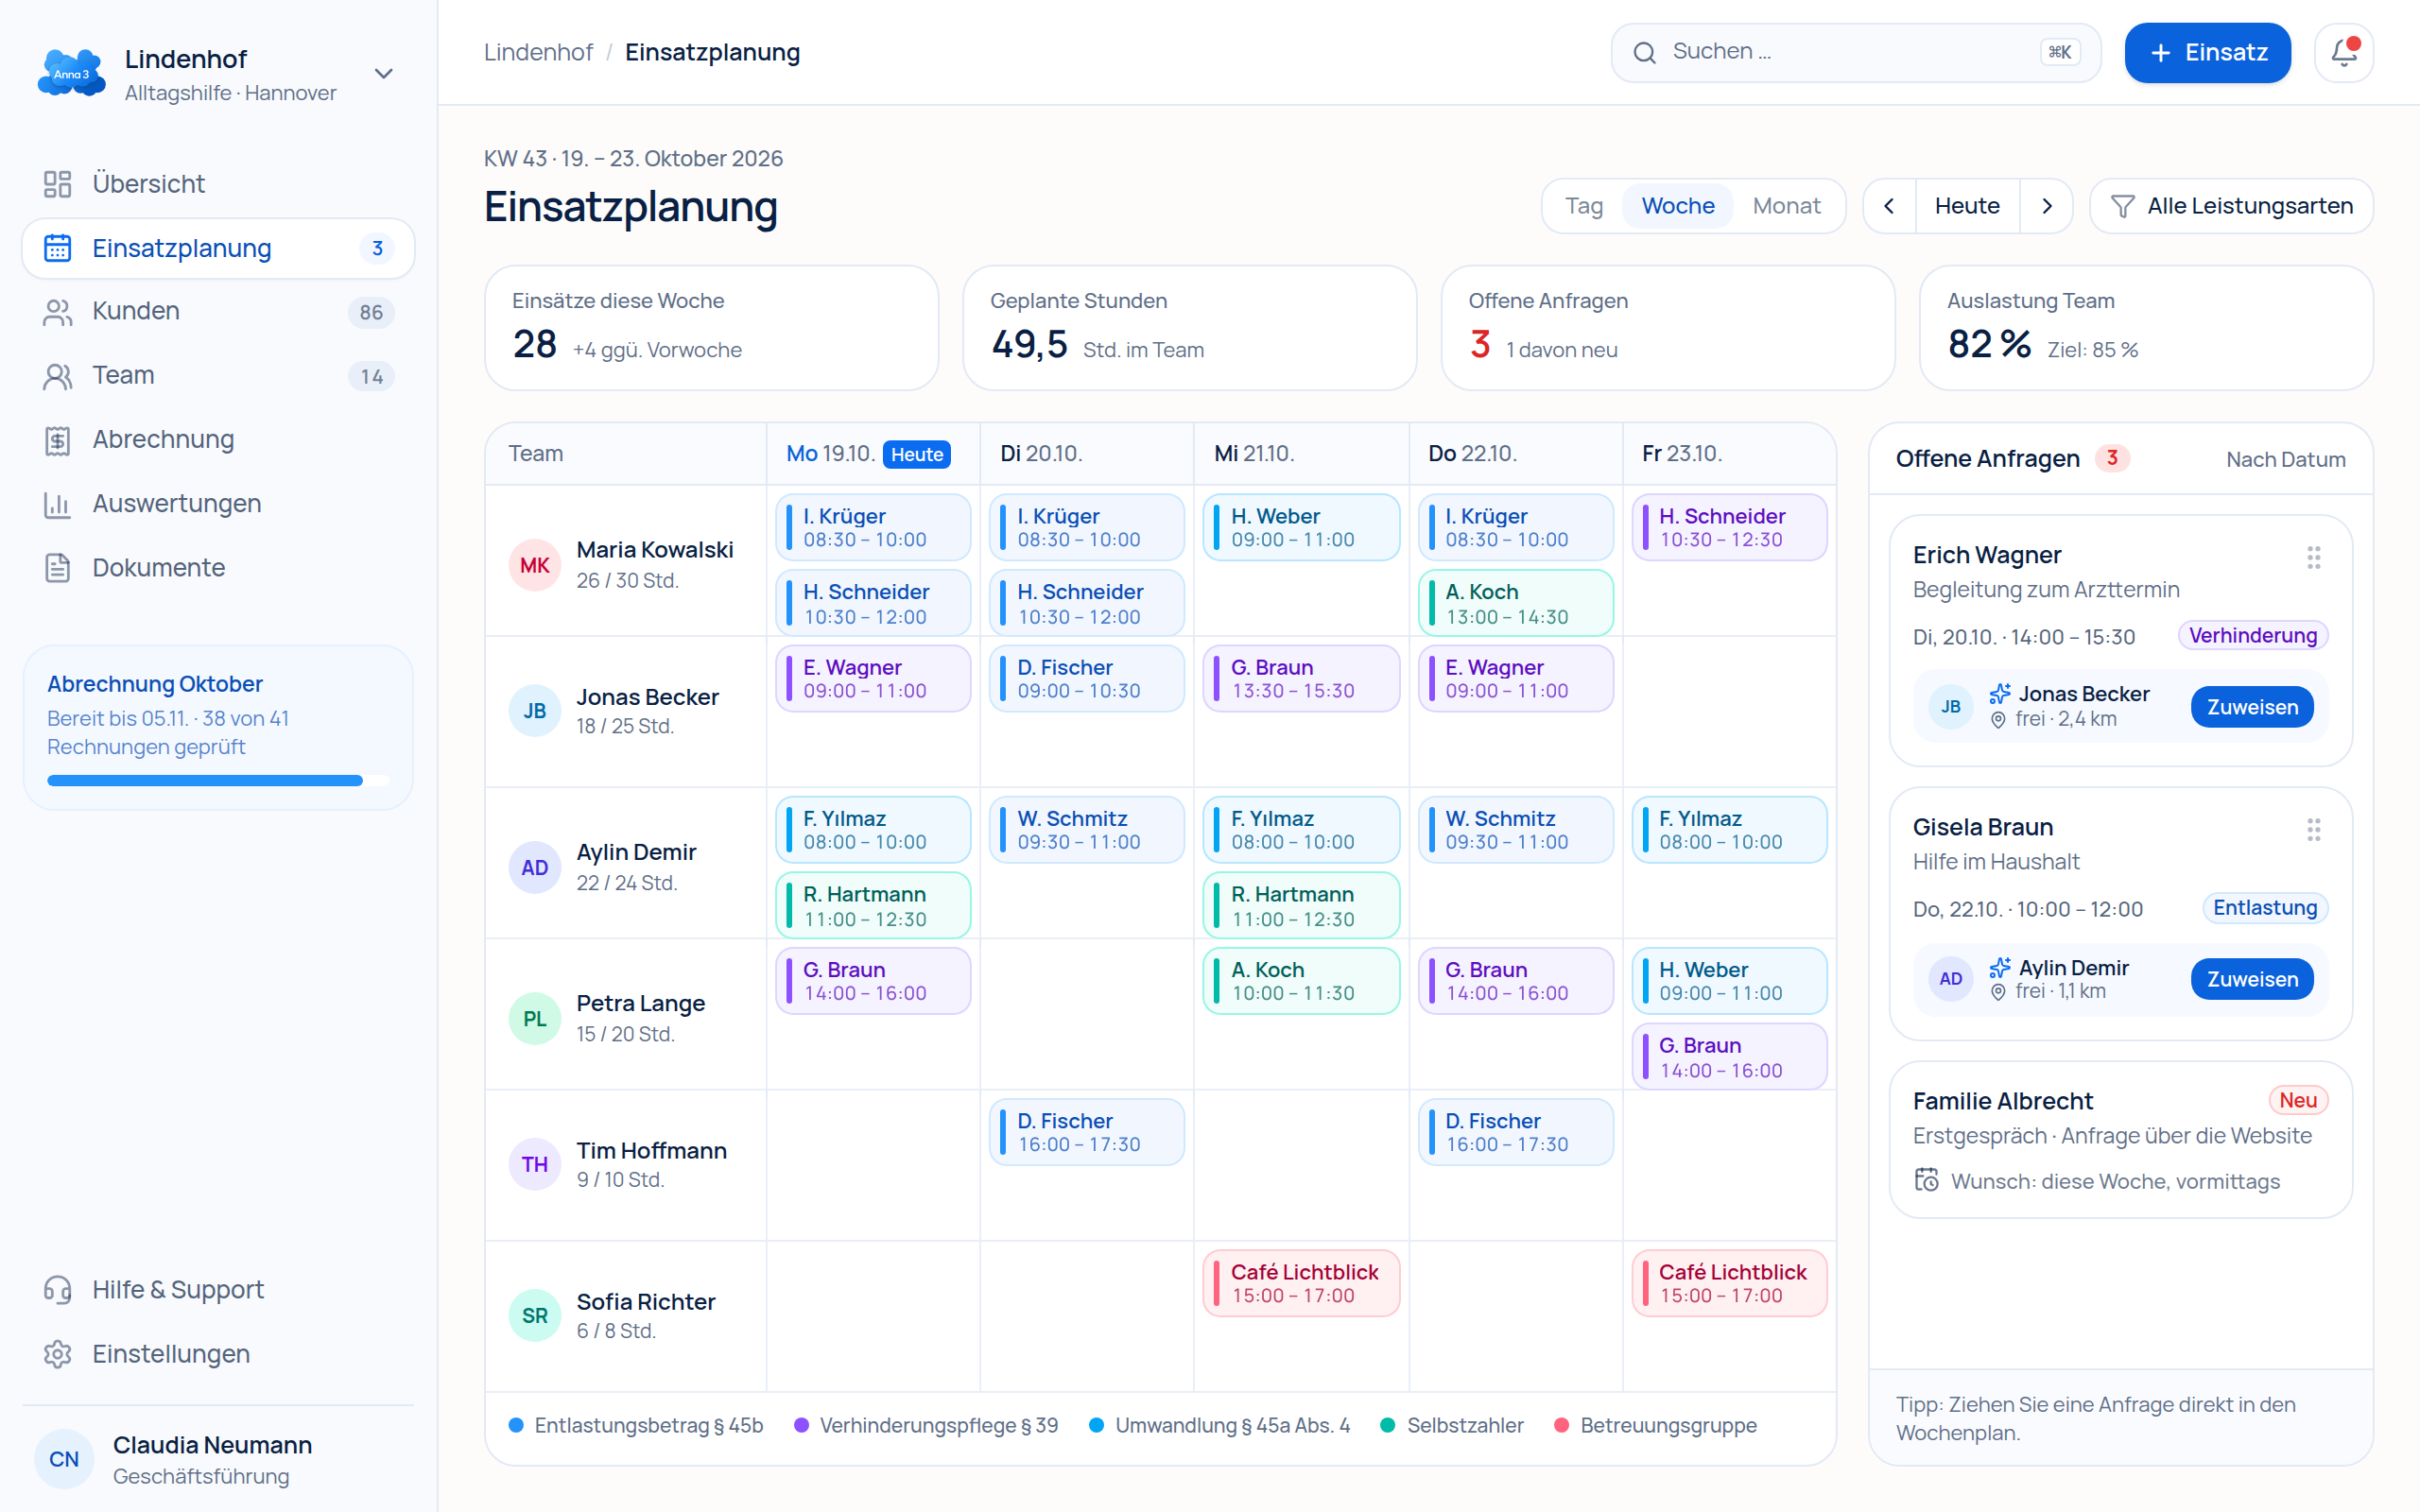Click the Dokumente file icon
2420x1512 pixels.
57,568
